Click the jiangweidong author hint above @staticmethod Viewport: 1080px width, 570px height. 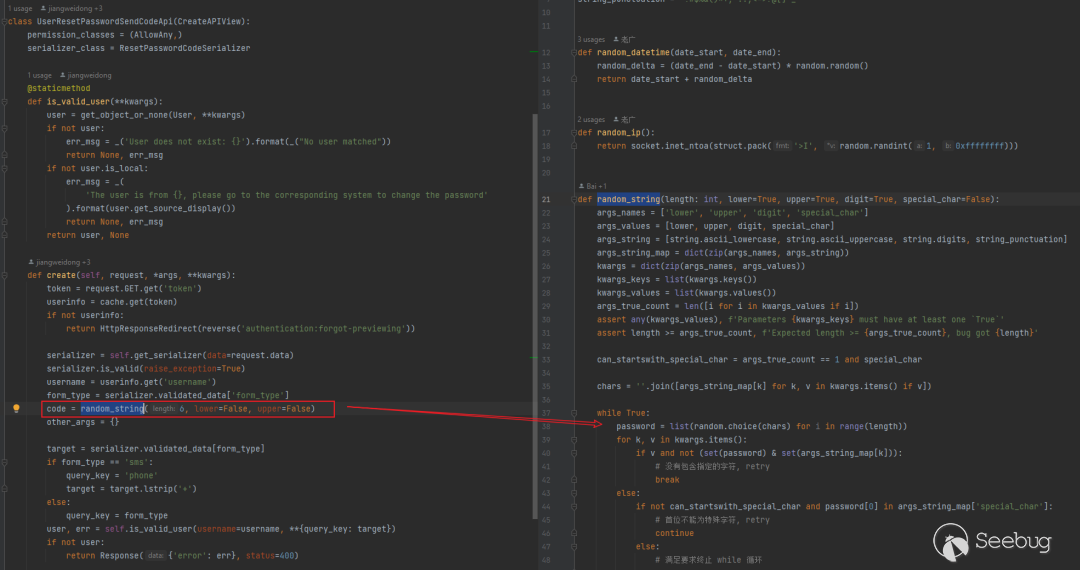[85, 75]
